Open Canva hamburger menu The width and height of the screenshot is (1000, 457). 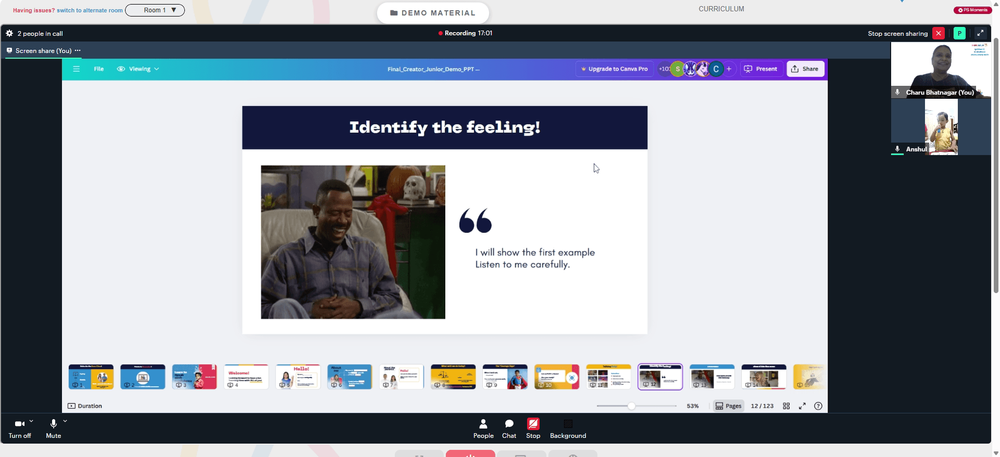click(x=77, y=69)
